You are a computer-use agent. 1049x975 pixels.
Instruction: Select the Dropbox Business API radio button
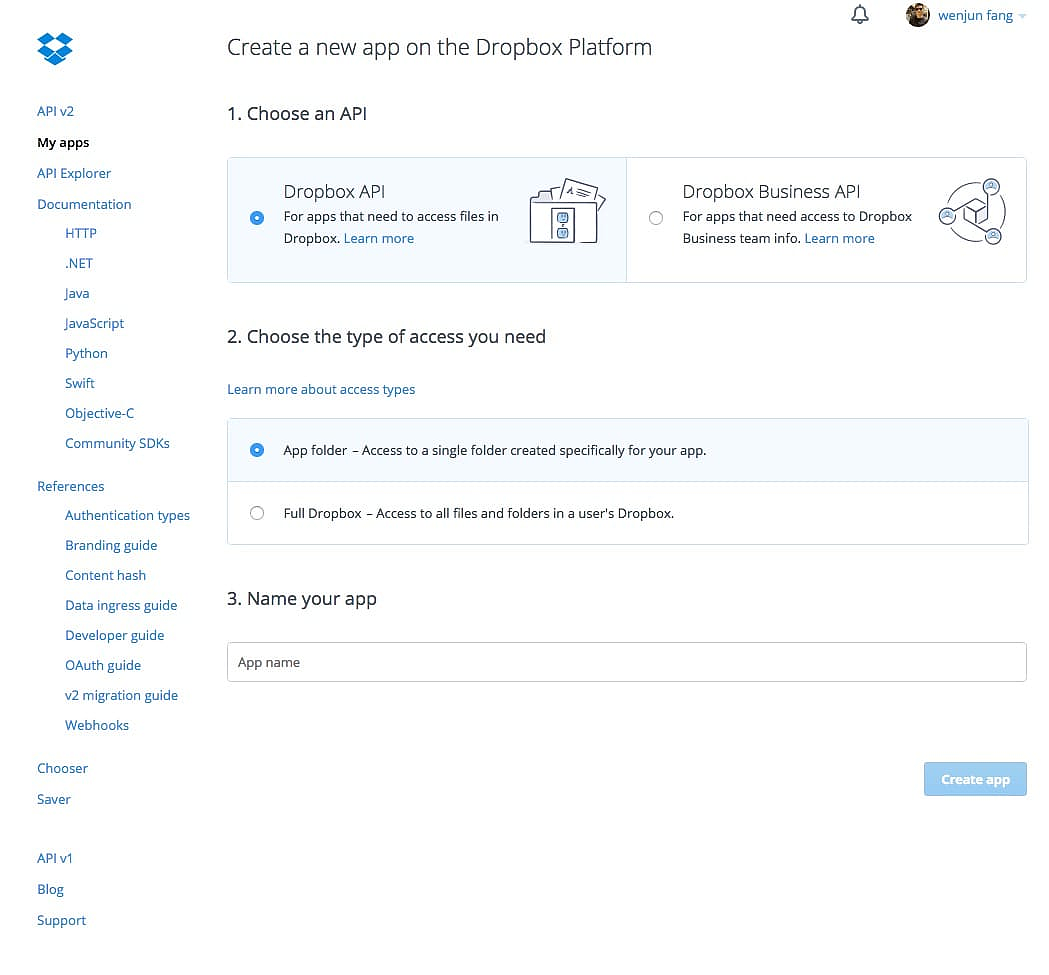pyautogui.click(x=656, y=218)
